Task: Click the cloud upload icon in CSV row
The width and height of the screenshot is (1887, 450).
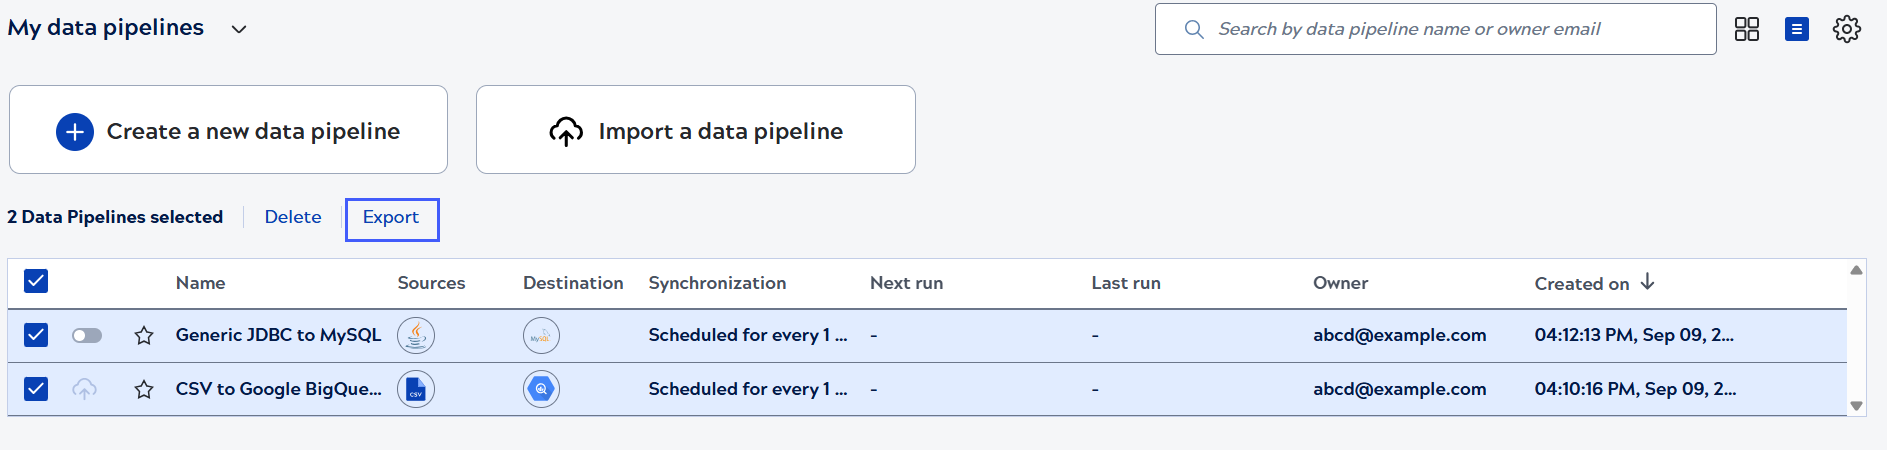Action: coord(85,389)
